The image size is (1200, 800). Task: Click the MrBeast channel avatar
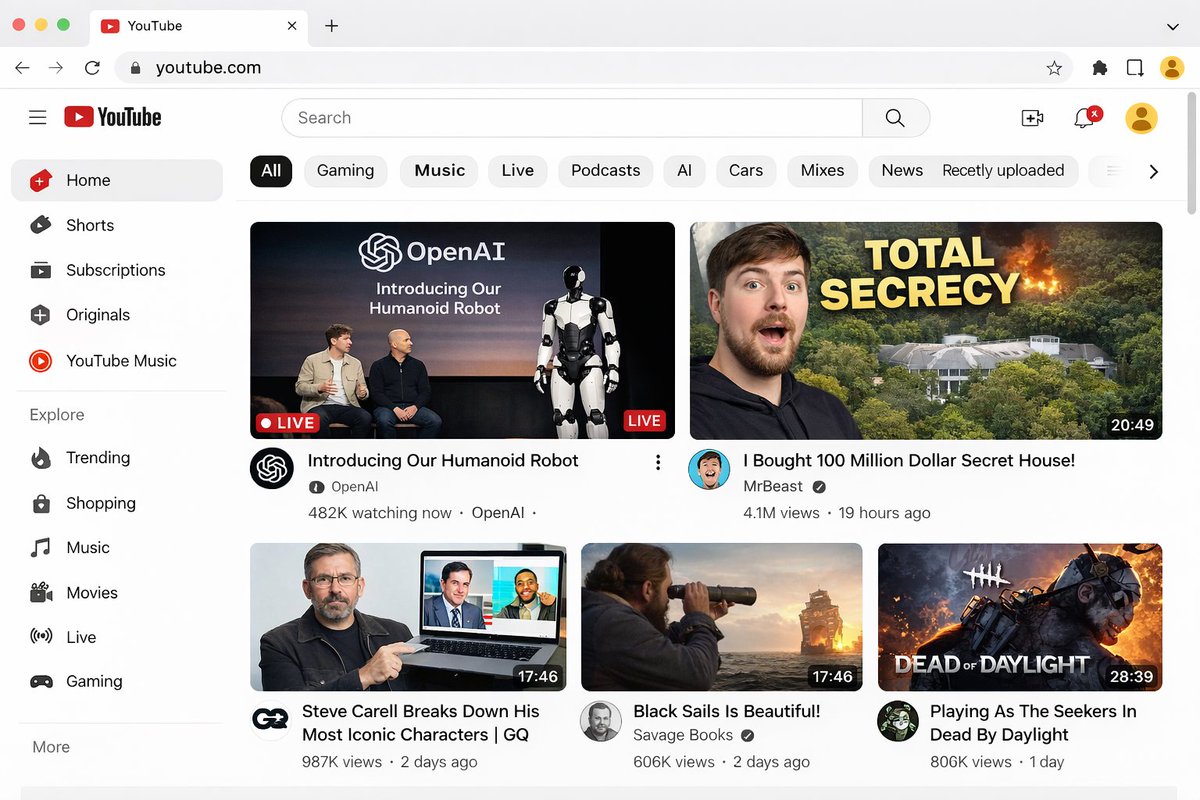pos(709,470)
